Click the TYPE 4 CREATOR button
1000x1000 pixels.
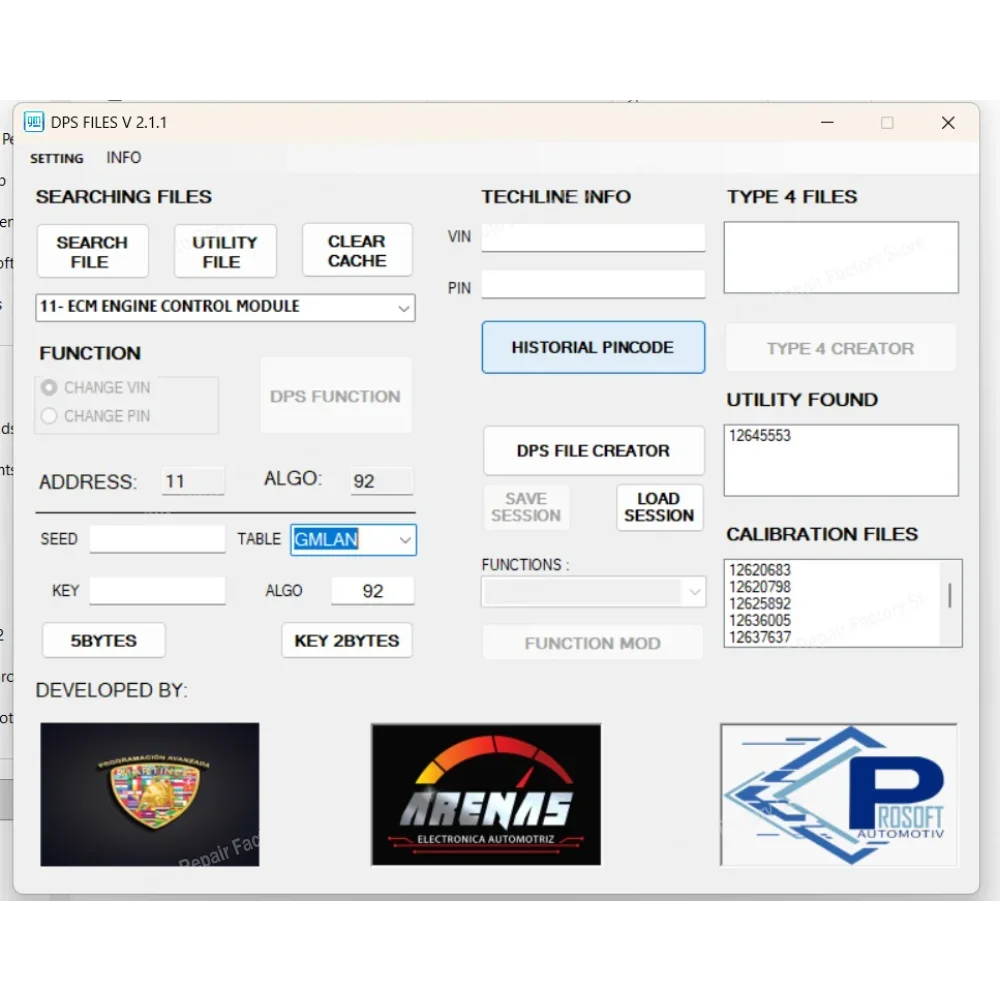point(841,348)
